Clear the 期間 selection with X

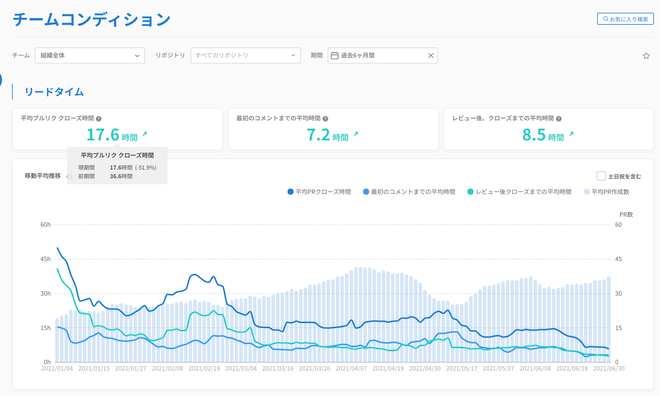[431, 56]
